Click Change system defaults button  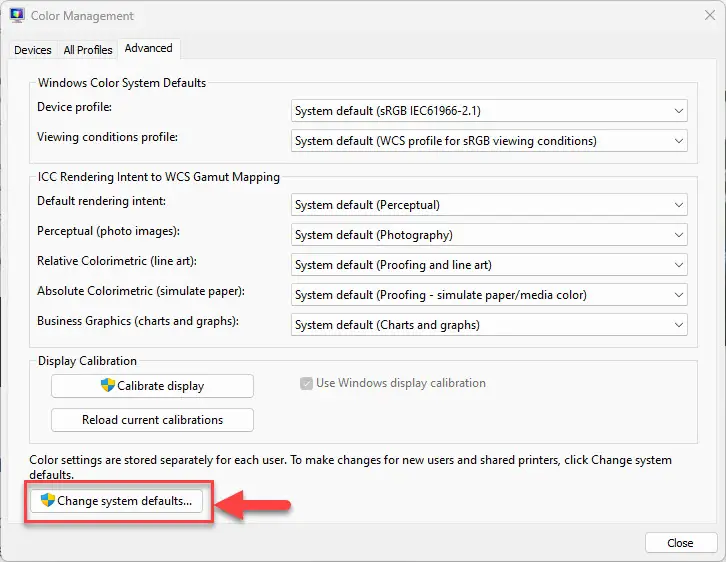117,501
